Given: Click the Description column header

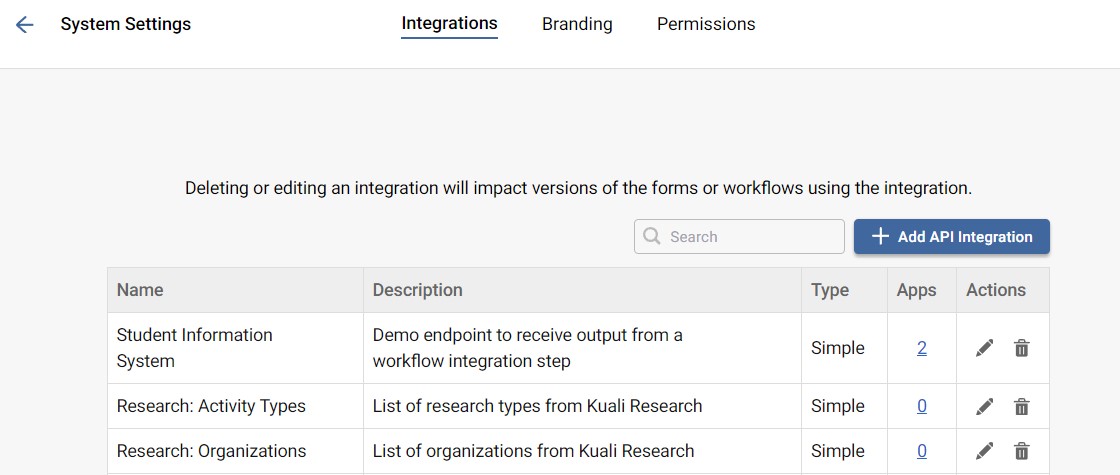Looking at the screenshot, I should point(418,290).
